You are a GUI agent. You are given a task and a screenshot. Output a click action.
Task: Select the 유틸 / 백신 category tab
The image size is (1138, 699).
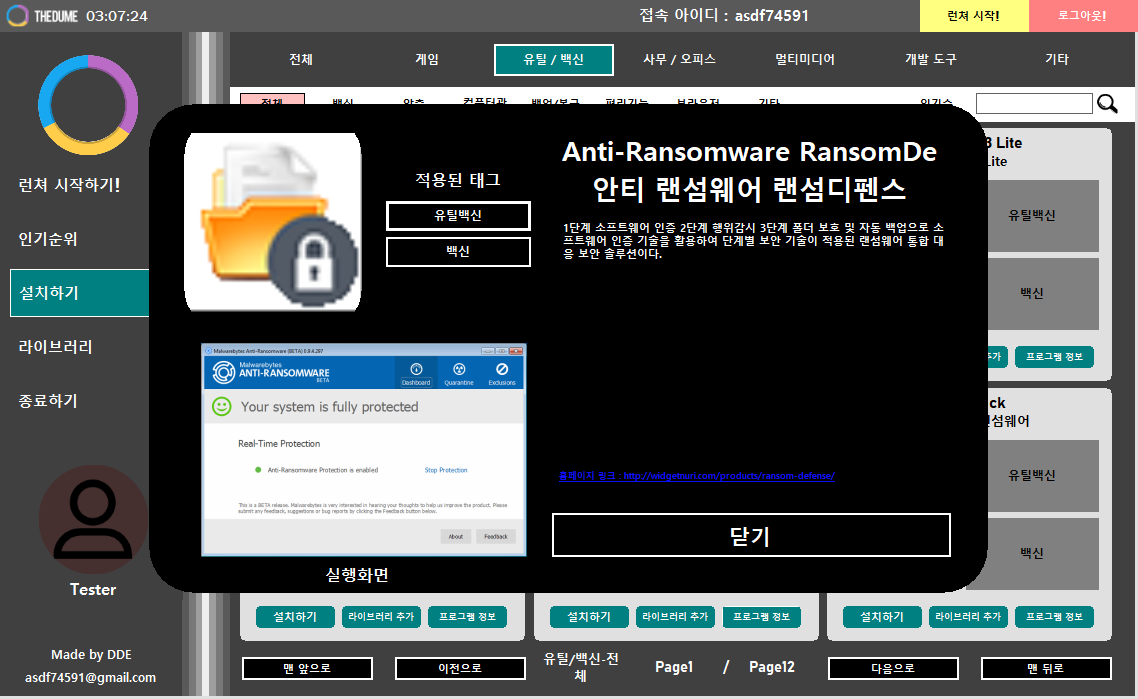pyautogui.click(x=554, y=60)
